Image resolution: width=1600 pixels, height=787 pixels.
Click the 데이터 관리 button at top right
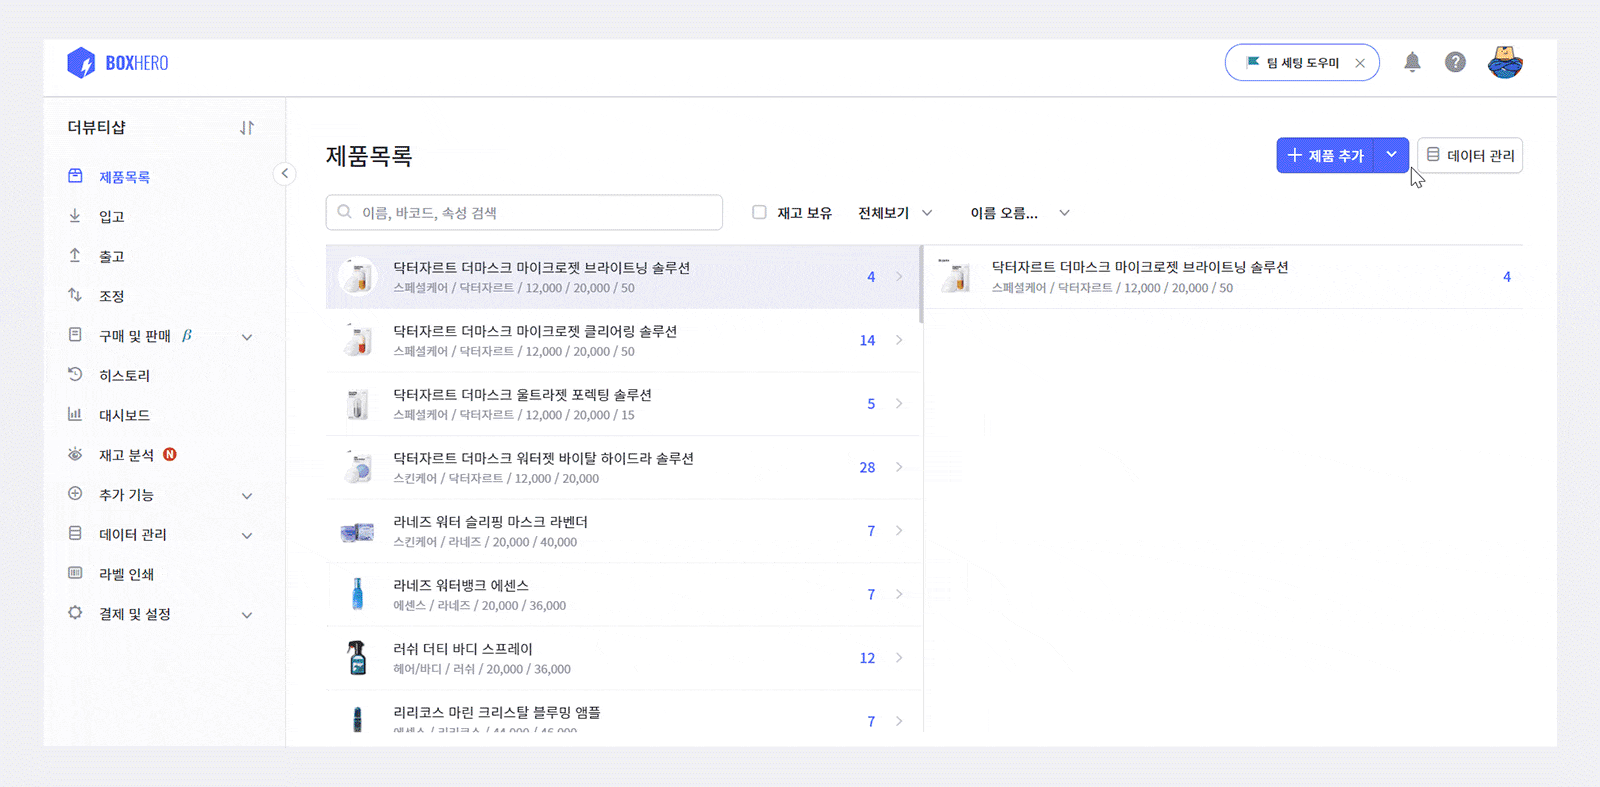pos(1470,156)
